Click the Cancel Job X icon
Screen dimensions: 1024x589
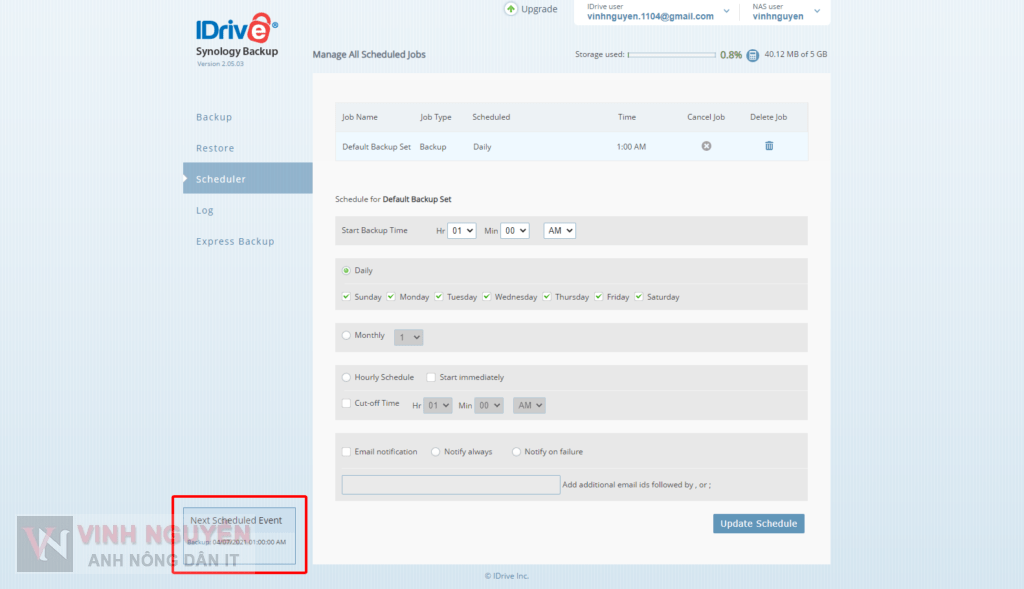pyautogui.click(x=706, y=146)
